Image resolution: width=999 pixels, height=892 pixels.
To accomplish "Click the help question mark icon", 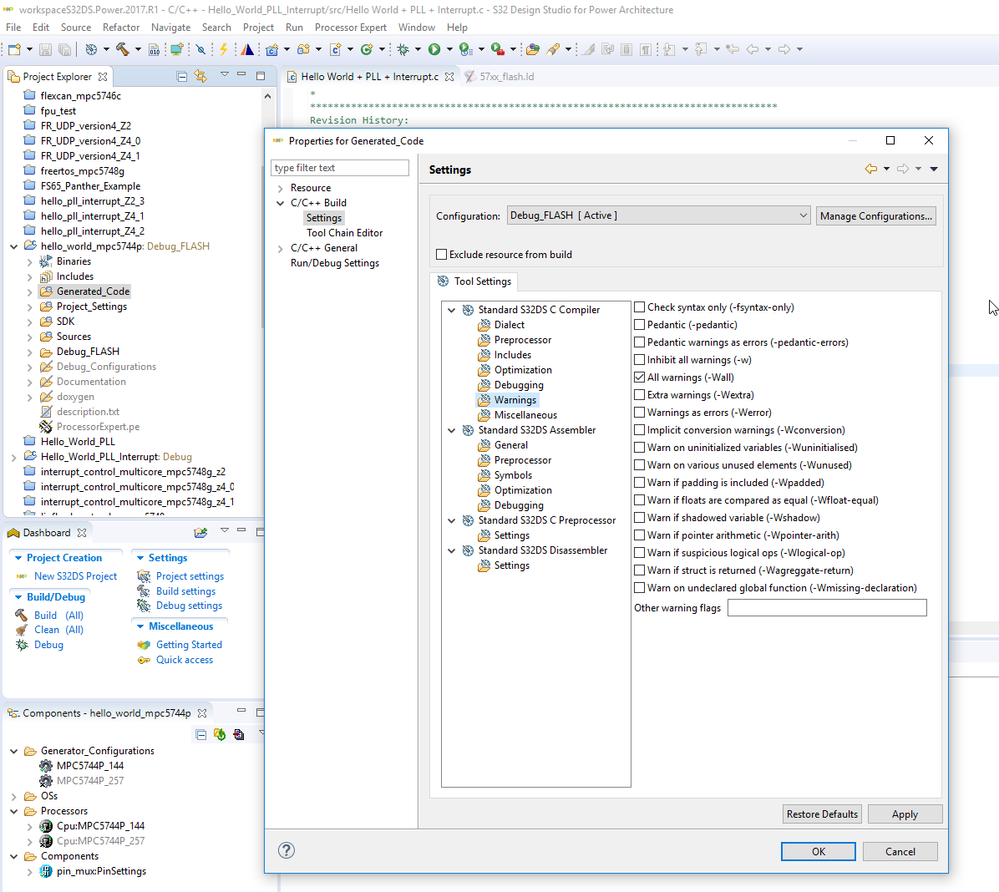I will click(x=286, y=851).
